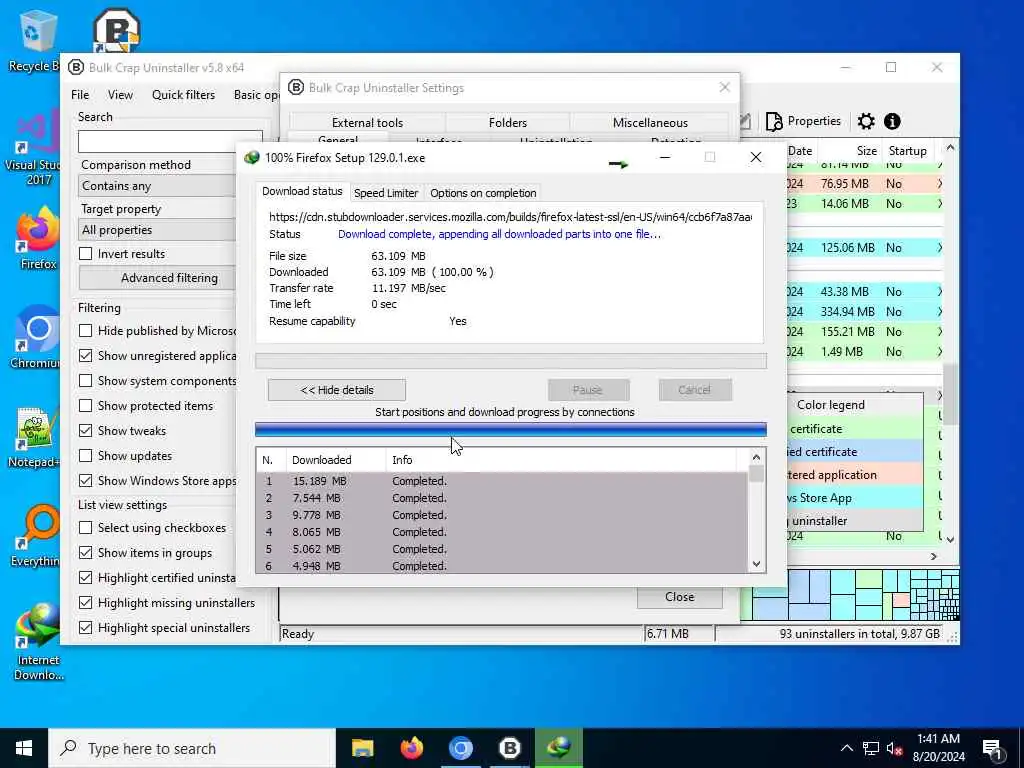The width and height of the screenshot is (1024, 768).
Task: Switch to Bulk Crap Uninstaller taskbar icon
Action: click(509, 748)
